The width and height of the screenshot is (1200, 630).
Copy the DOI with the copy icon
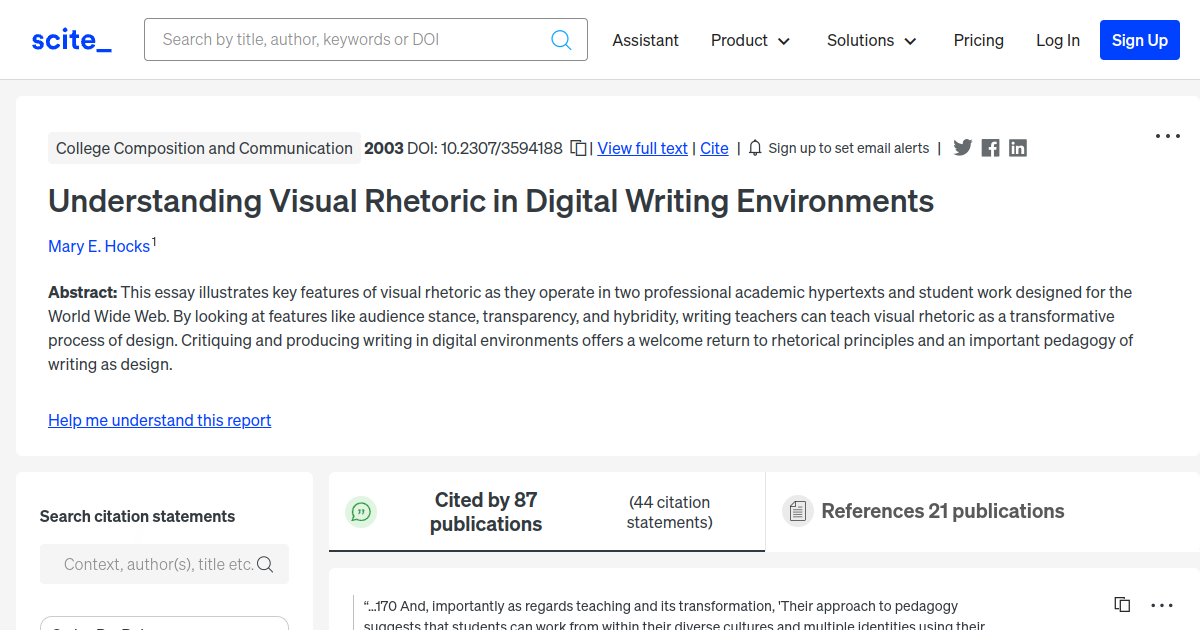(x=578, y=148)
